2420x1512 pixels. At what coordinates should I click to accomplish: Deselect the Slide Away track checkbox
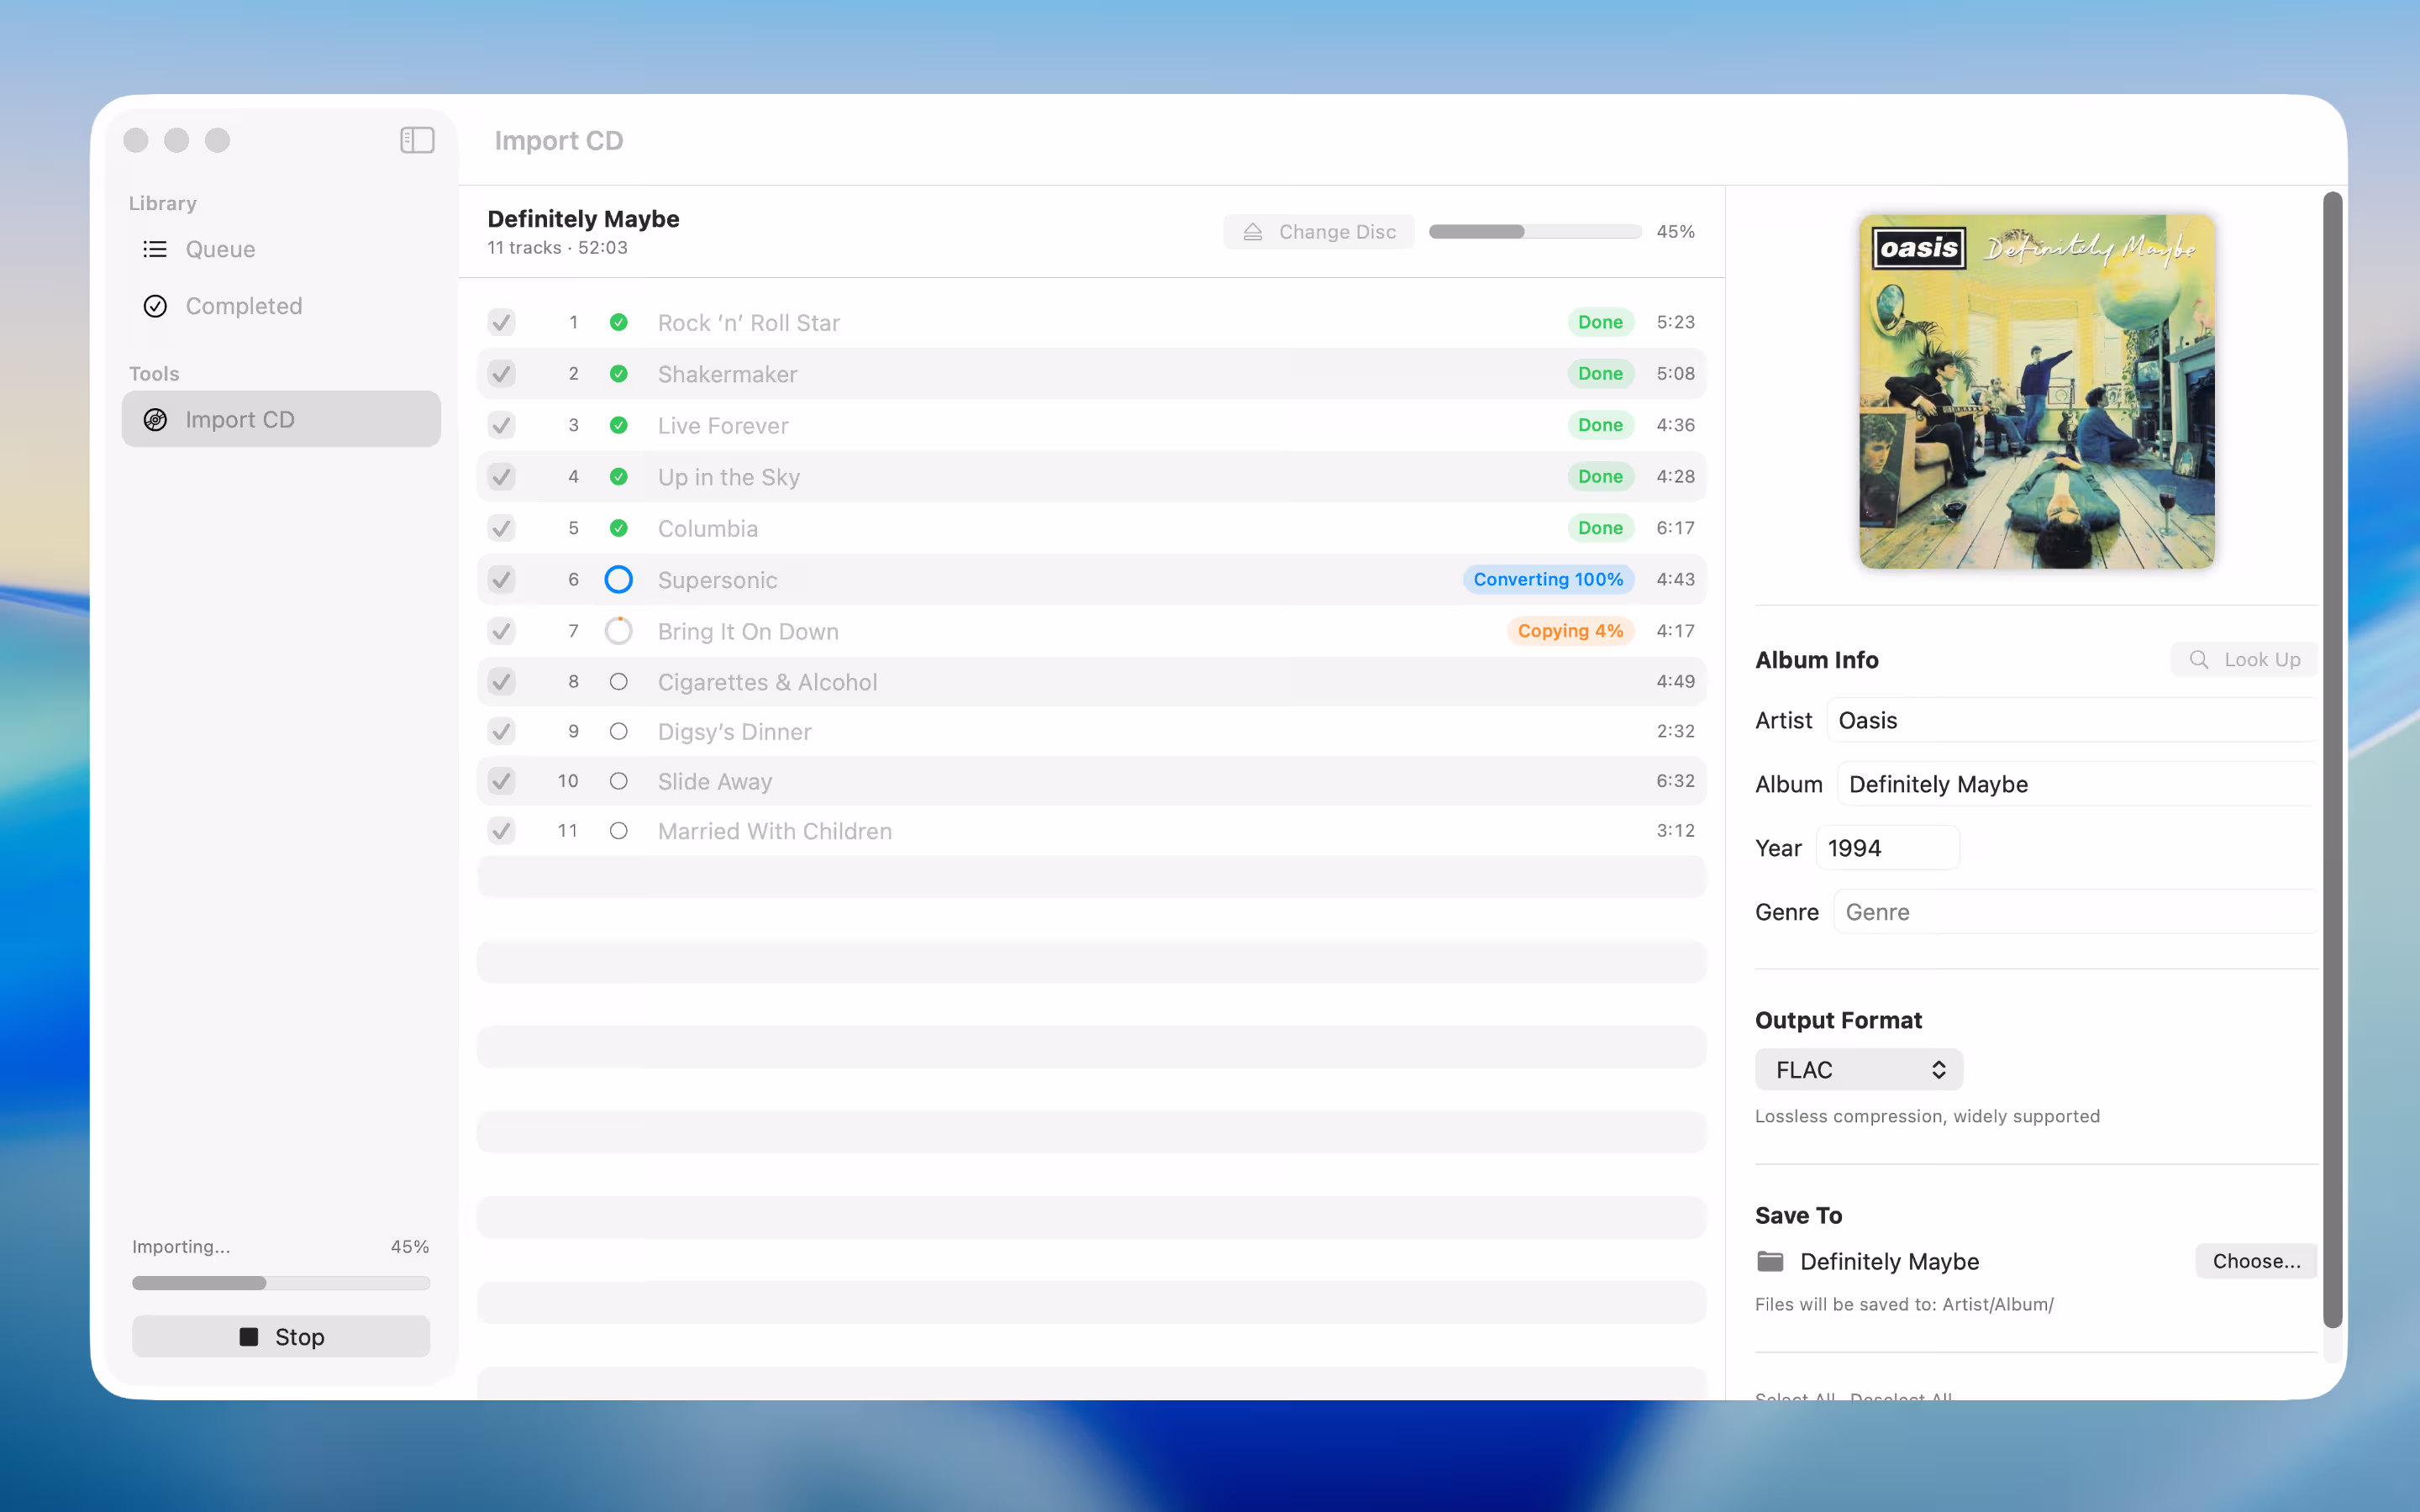point(501,781)
